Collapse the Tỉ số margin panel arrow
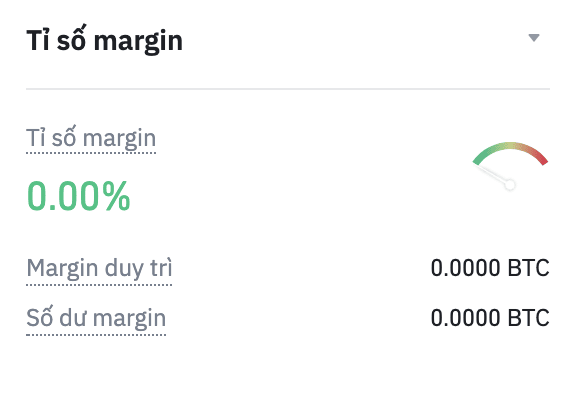The width and height of the screenshot is (568, 420). [534, 38]
